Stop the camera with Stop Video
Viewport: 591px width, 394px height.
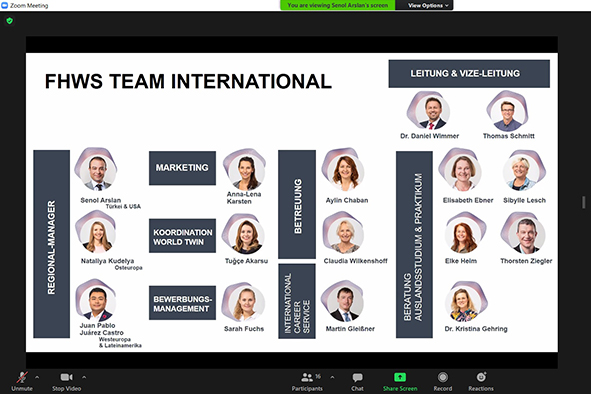click(x=66, y=377)
